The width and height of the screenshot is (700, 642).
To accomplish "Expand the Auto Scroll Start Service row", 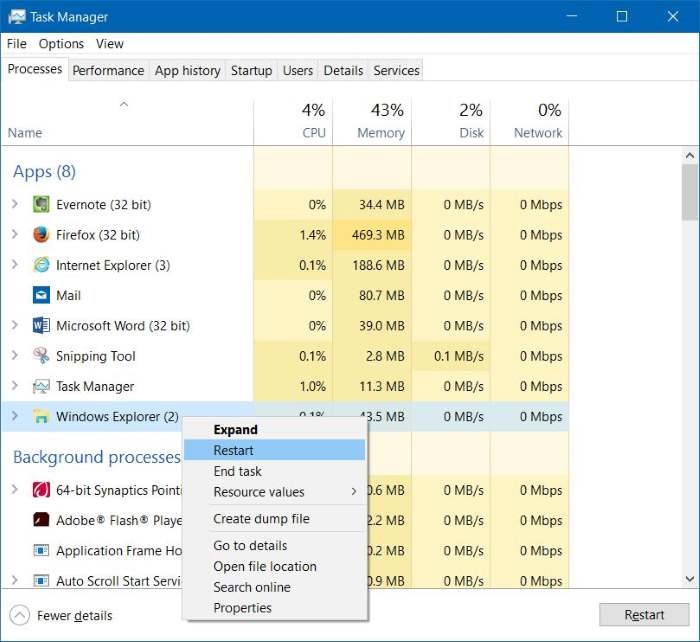I will pos(15,580).
